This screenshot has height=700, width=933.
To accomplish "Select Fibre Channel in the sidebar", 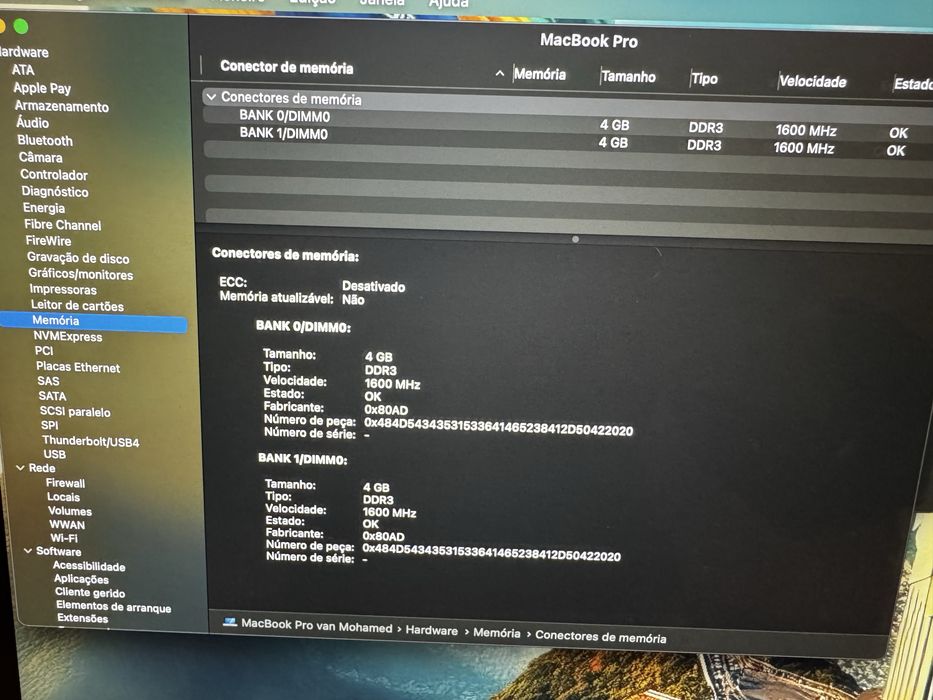I will [x=63, y=225].
